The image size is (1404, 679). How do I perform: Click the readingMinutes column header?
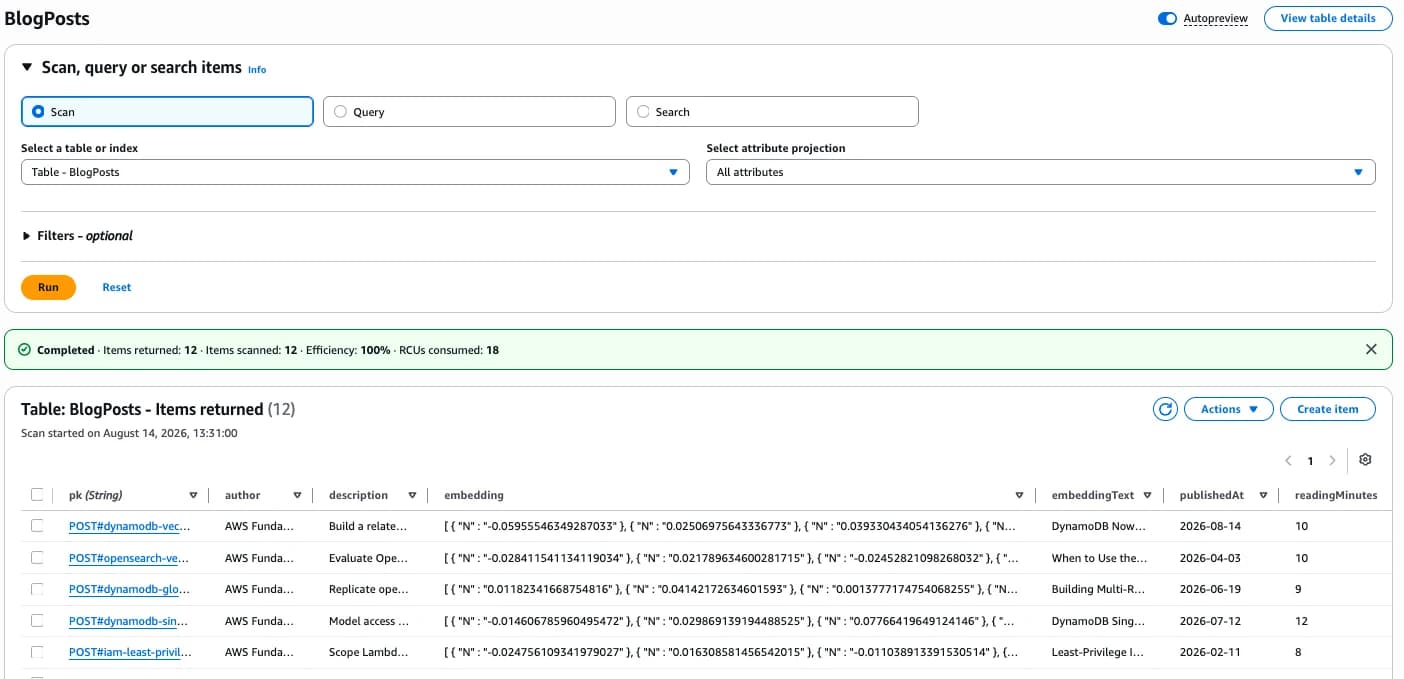tap(1336, 495)
